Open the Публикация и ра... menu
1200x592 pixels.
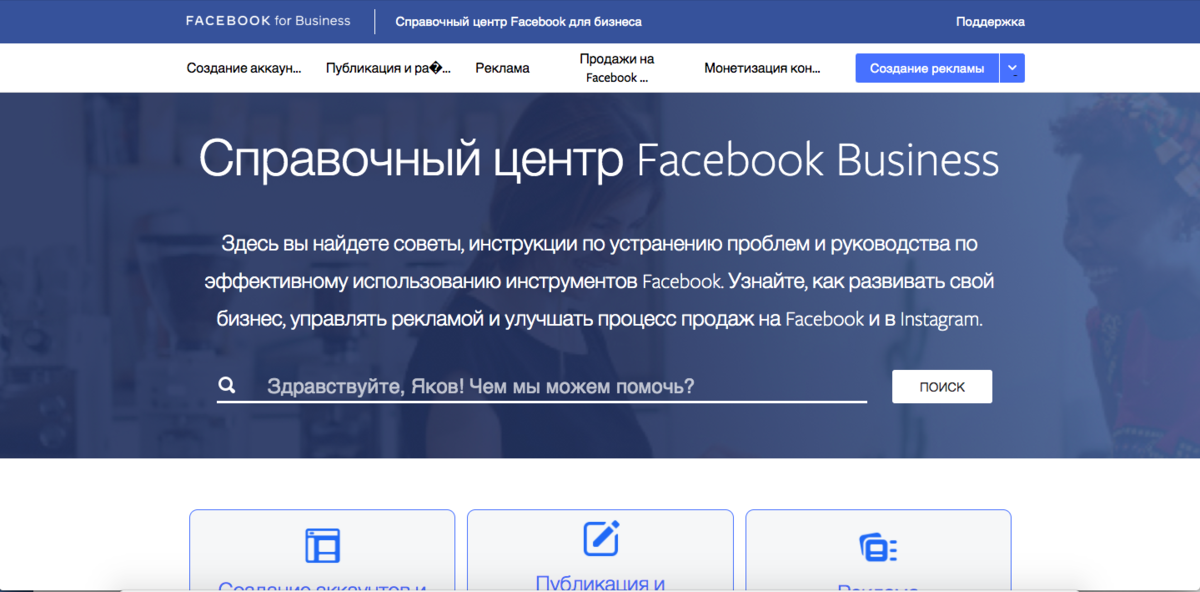click(388, 68)
